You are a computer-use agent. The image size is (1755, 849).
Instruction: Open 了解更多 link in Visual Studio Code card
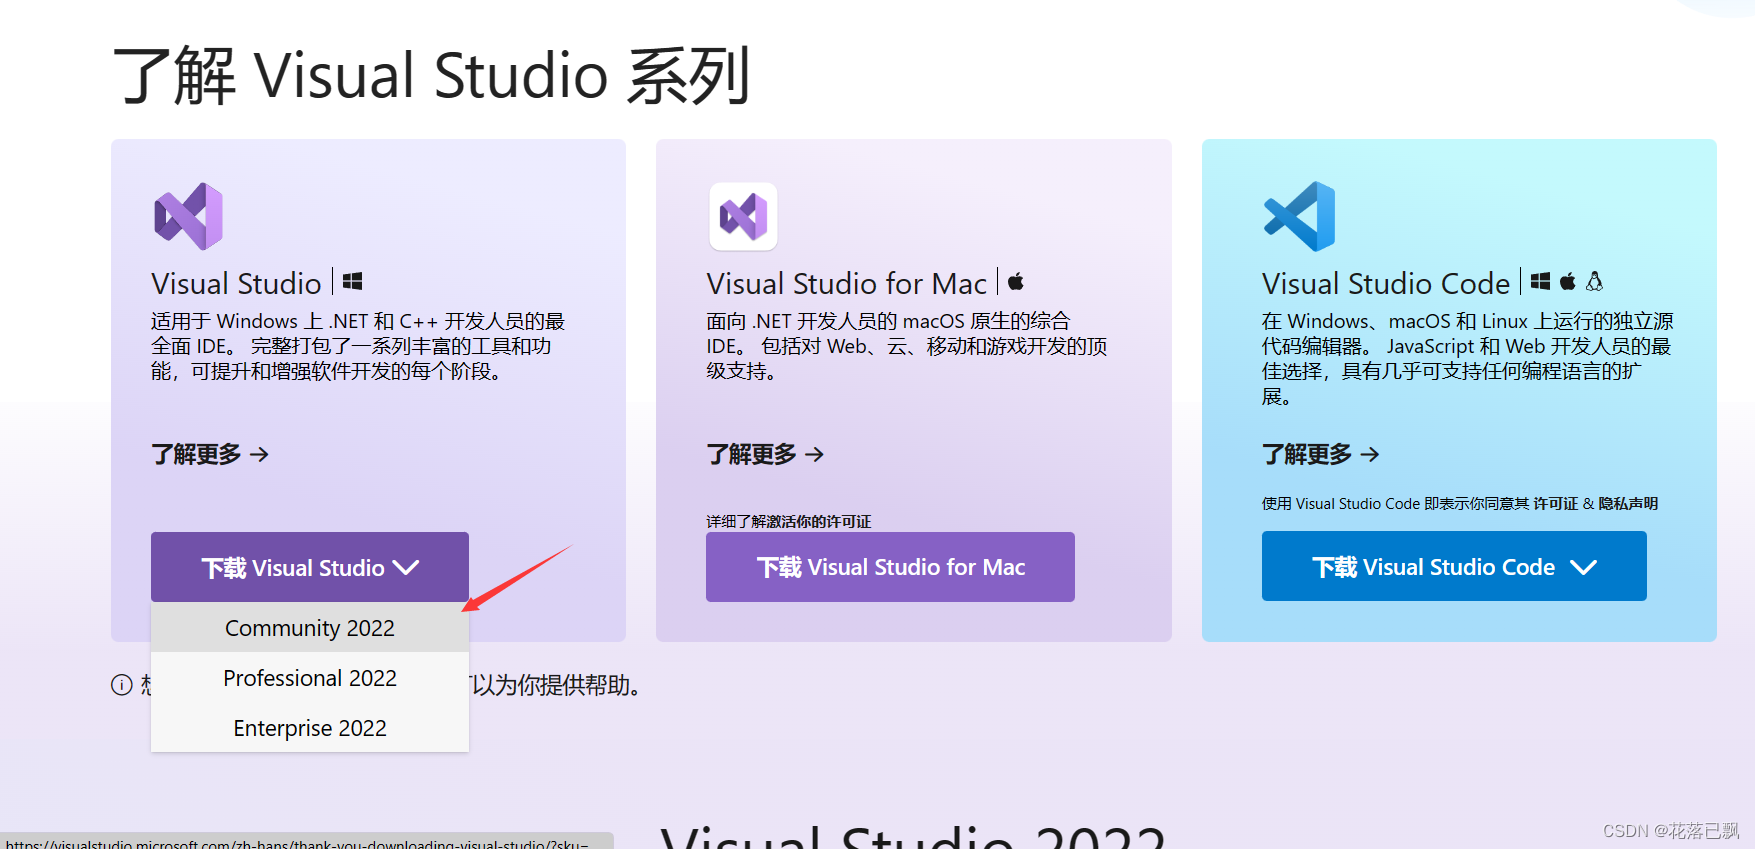tap(1321, 454)
